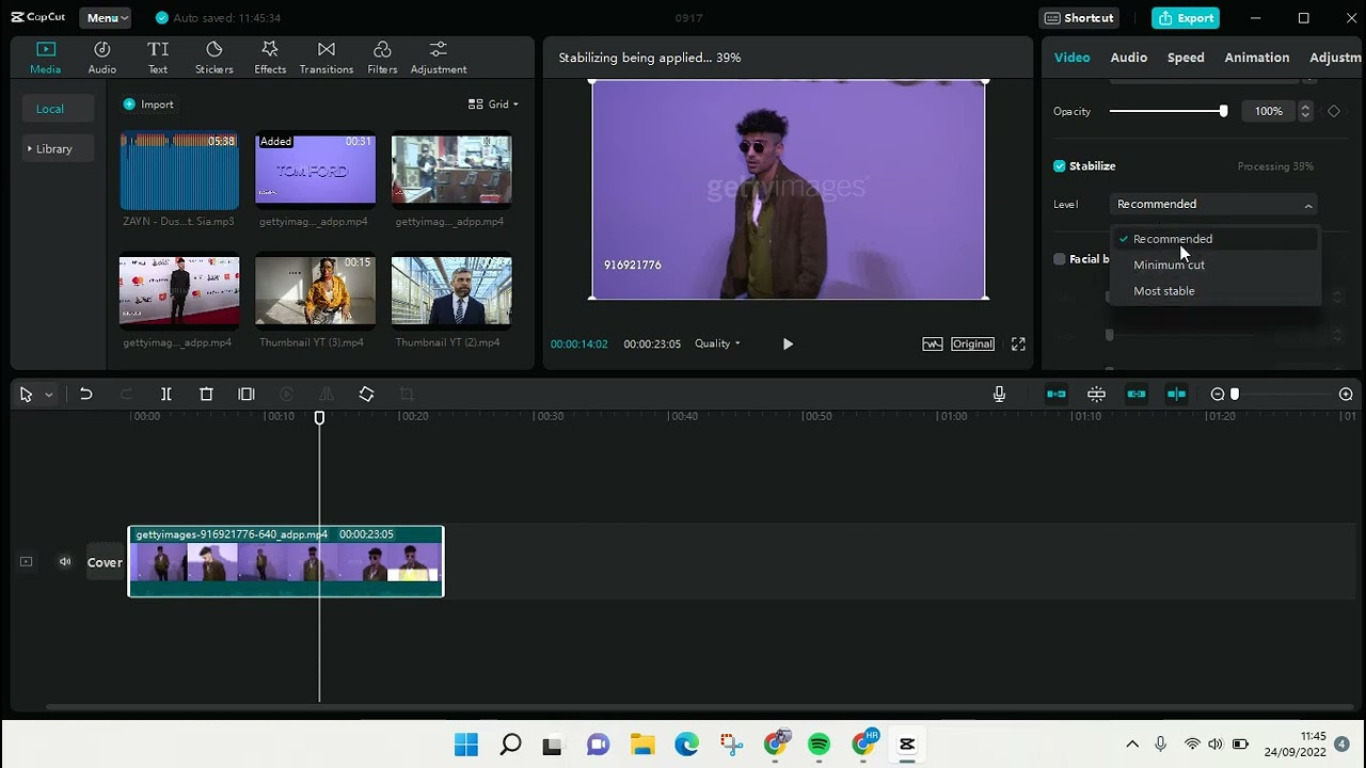Viewport: 1366px width, 768px height.
Task: Switch to the Speed tab
Action: [x=1186, y=57]
